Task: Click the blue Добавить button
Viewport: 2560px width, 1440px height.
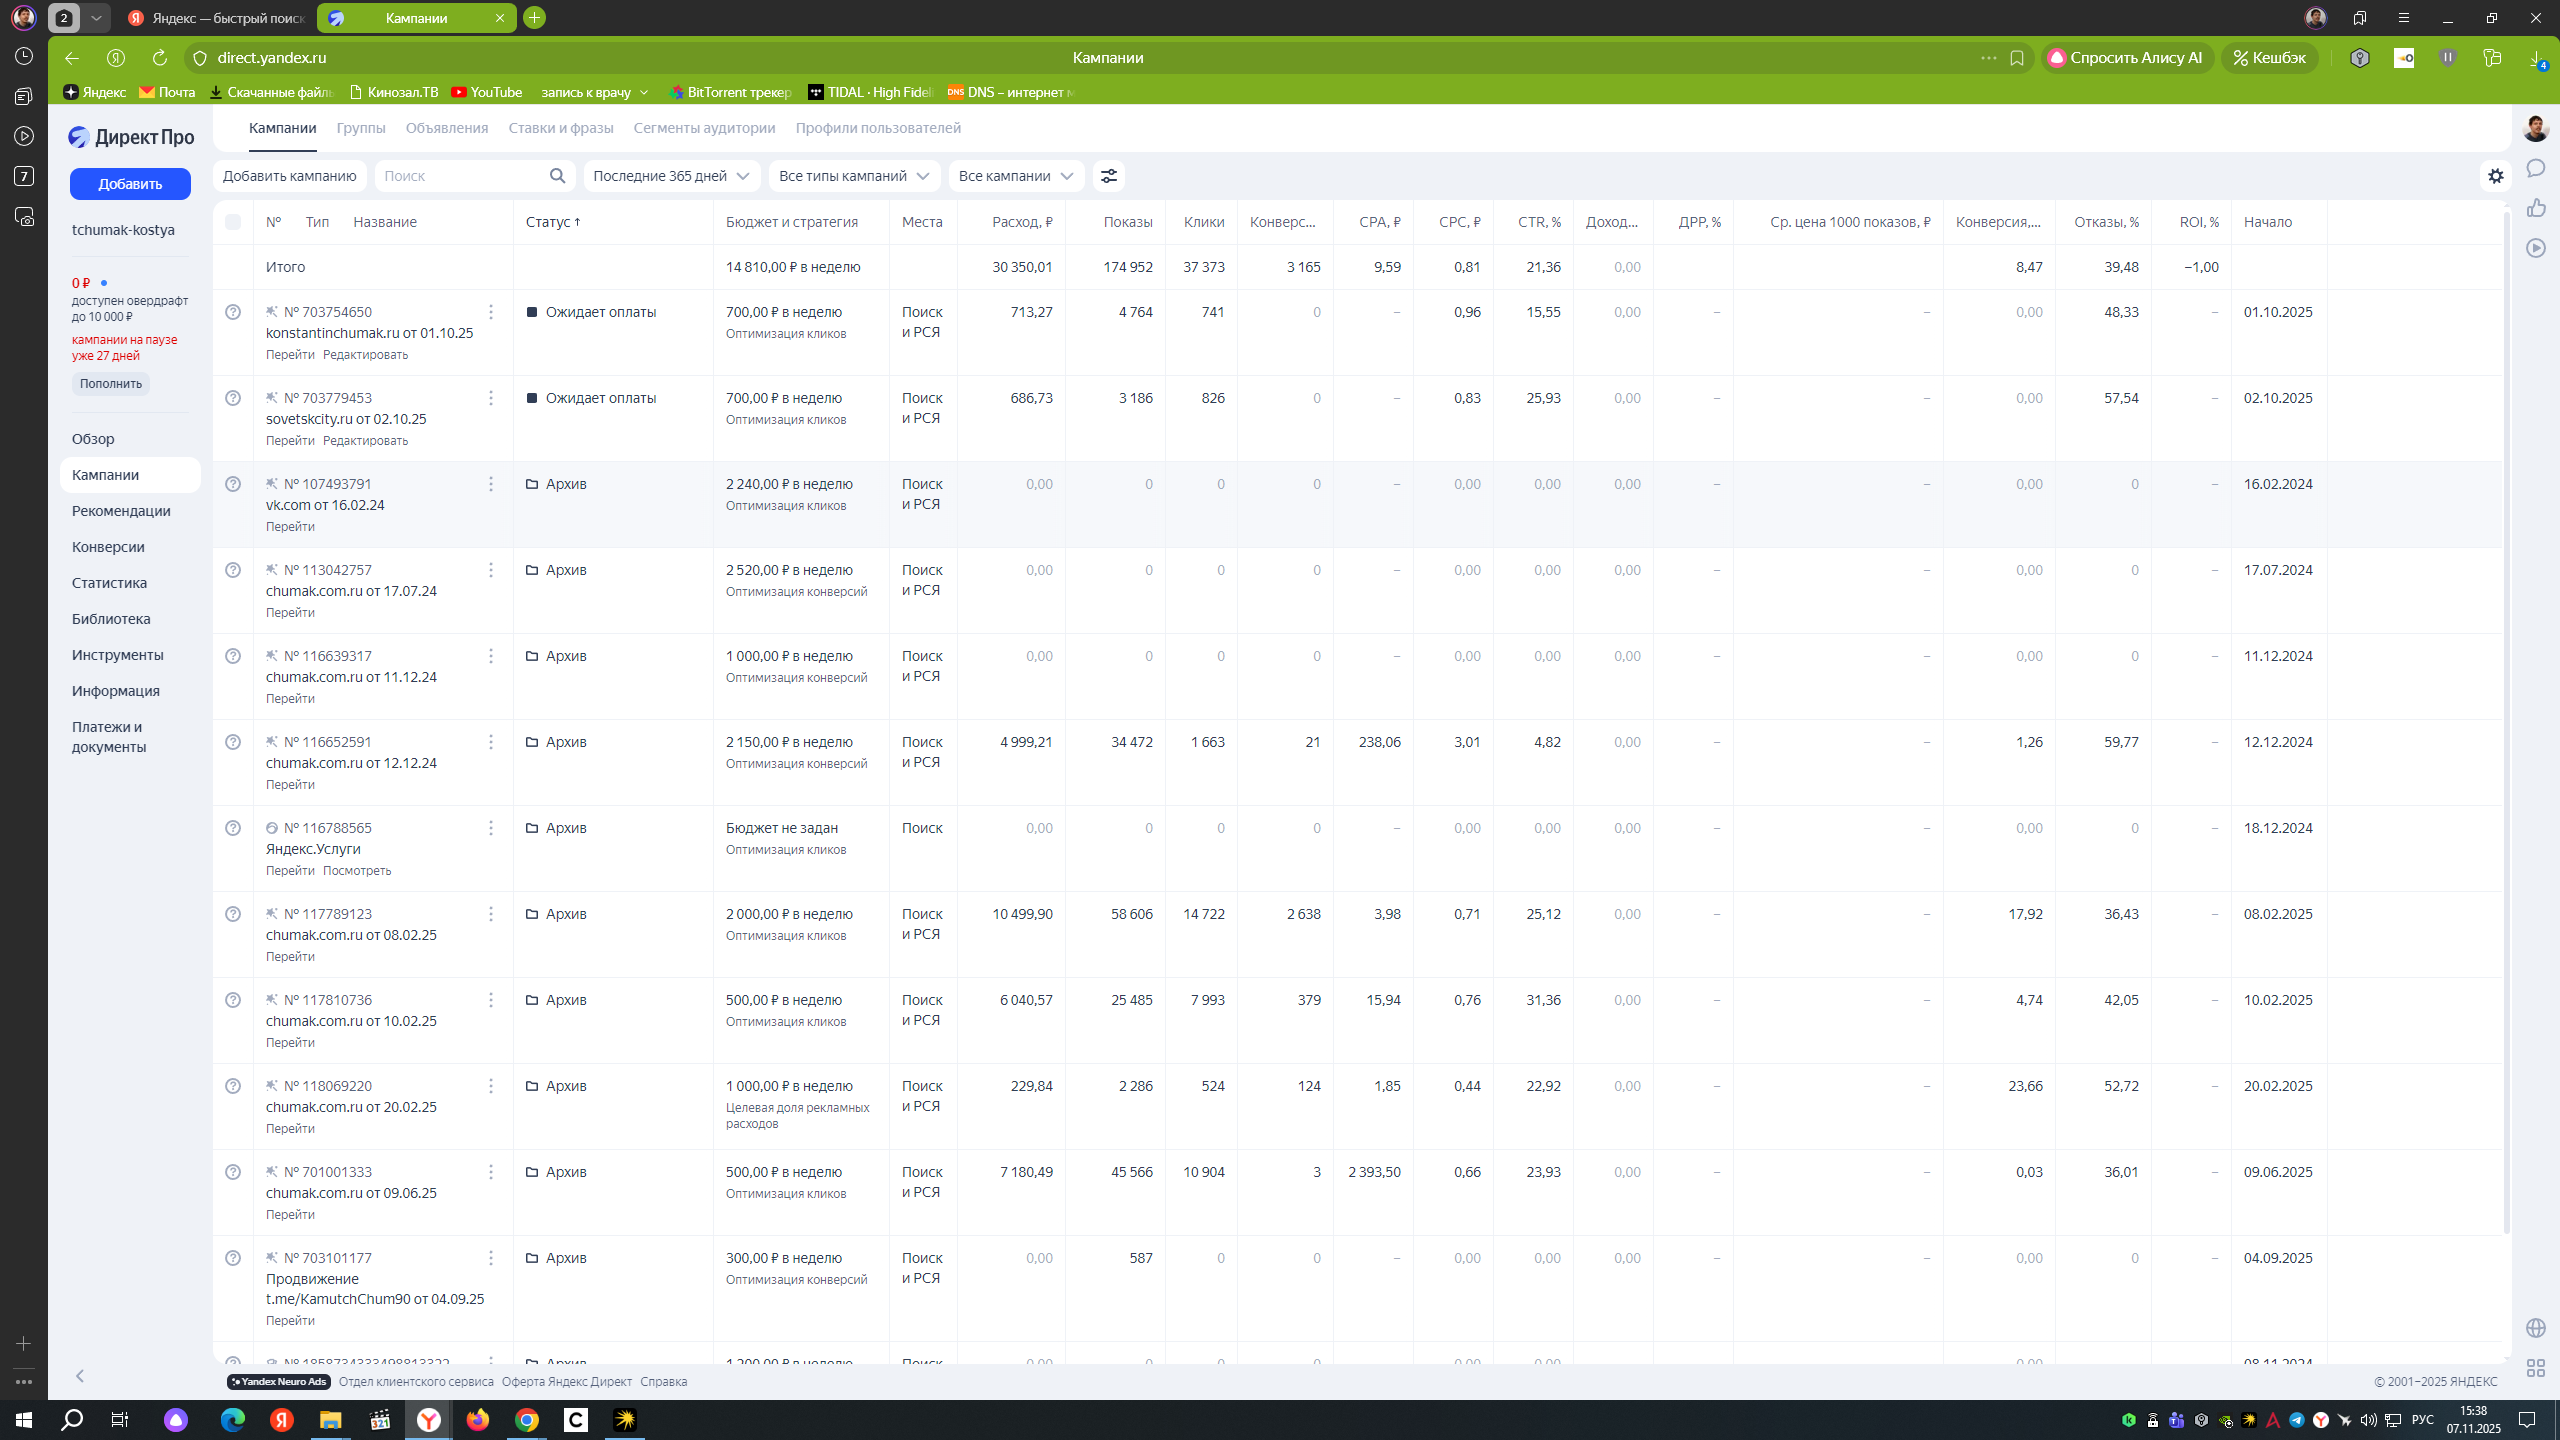Action: pyautogui.click(x=130, y=184)
